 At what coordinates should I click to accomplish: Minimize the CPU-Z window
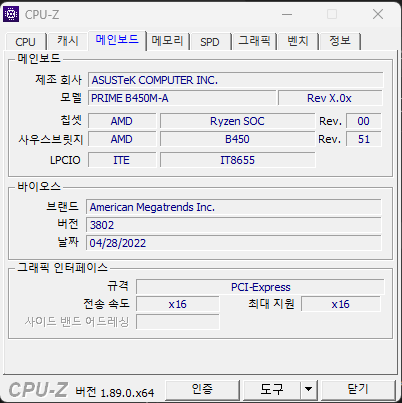pyautogui.click(x=287, y=14)
